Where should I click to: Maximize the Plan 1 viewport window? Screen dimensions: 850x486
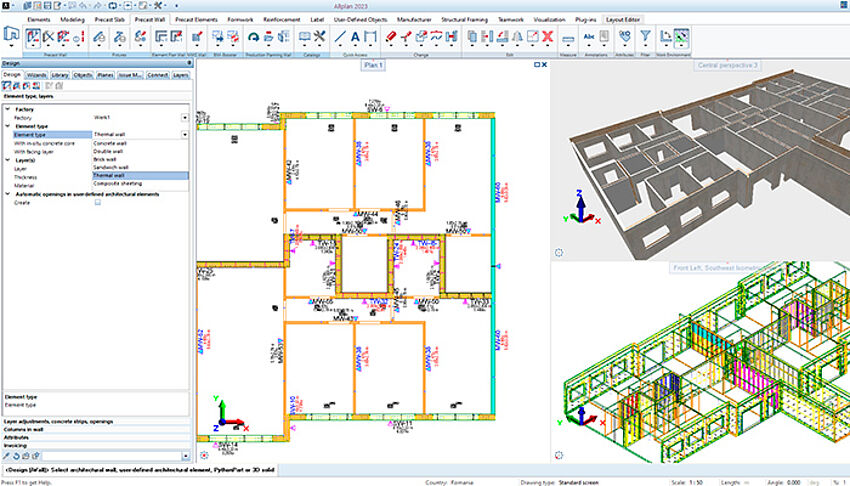(536, 64)
